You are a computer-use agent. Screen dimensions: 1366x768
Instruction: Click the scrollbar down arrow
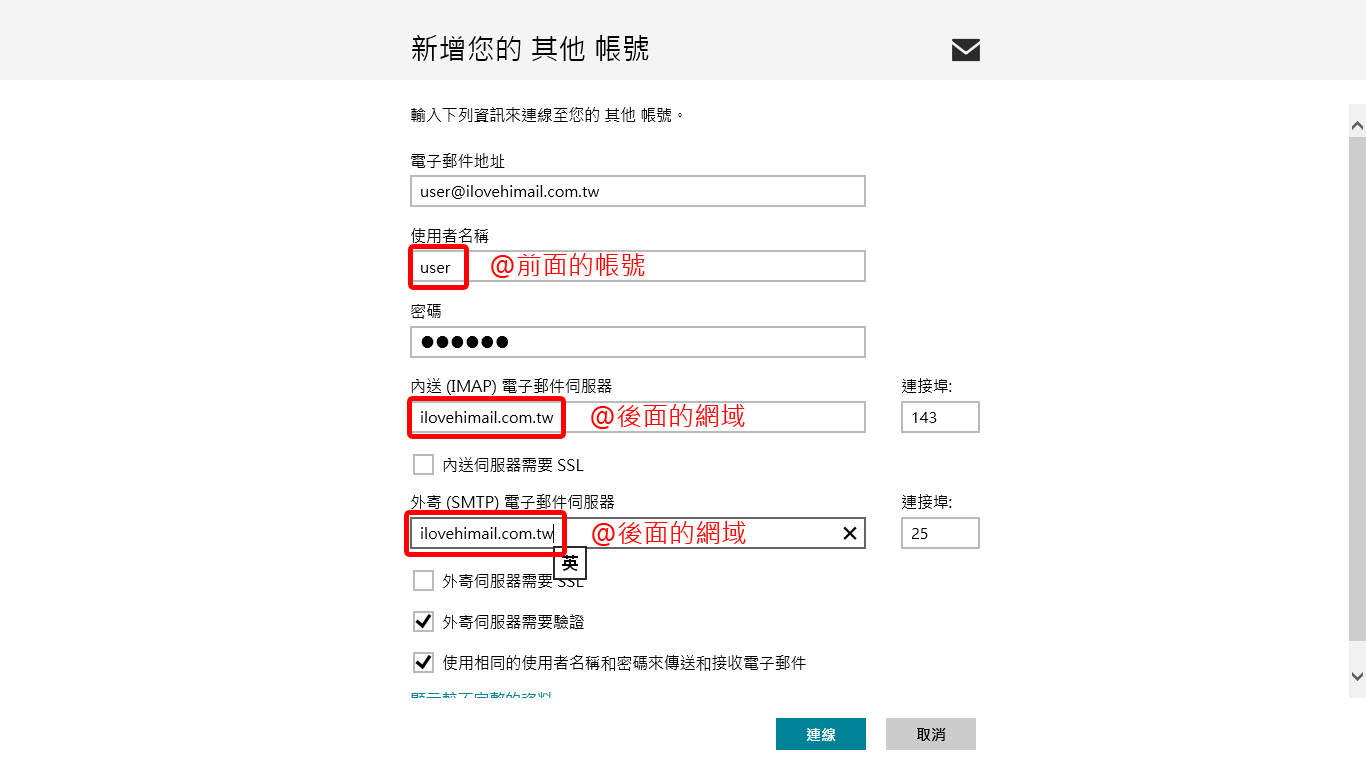(1357, 676)
